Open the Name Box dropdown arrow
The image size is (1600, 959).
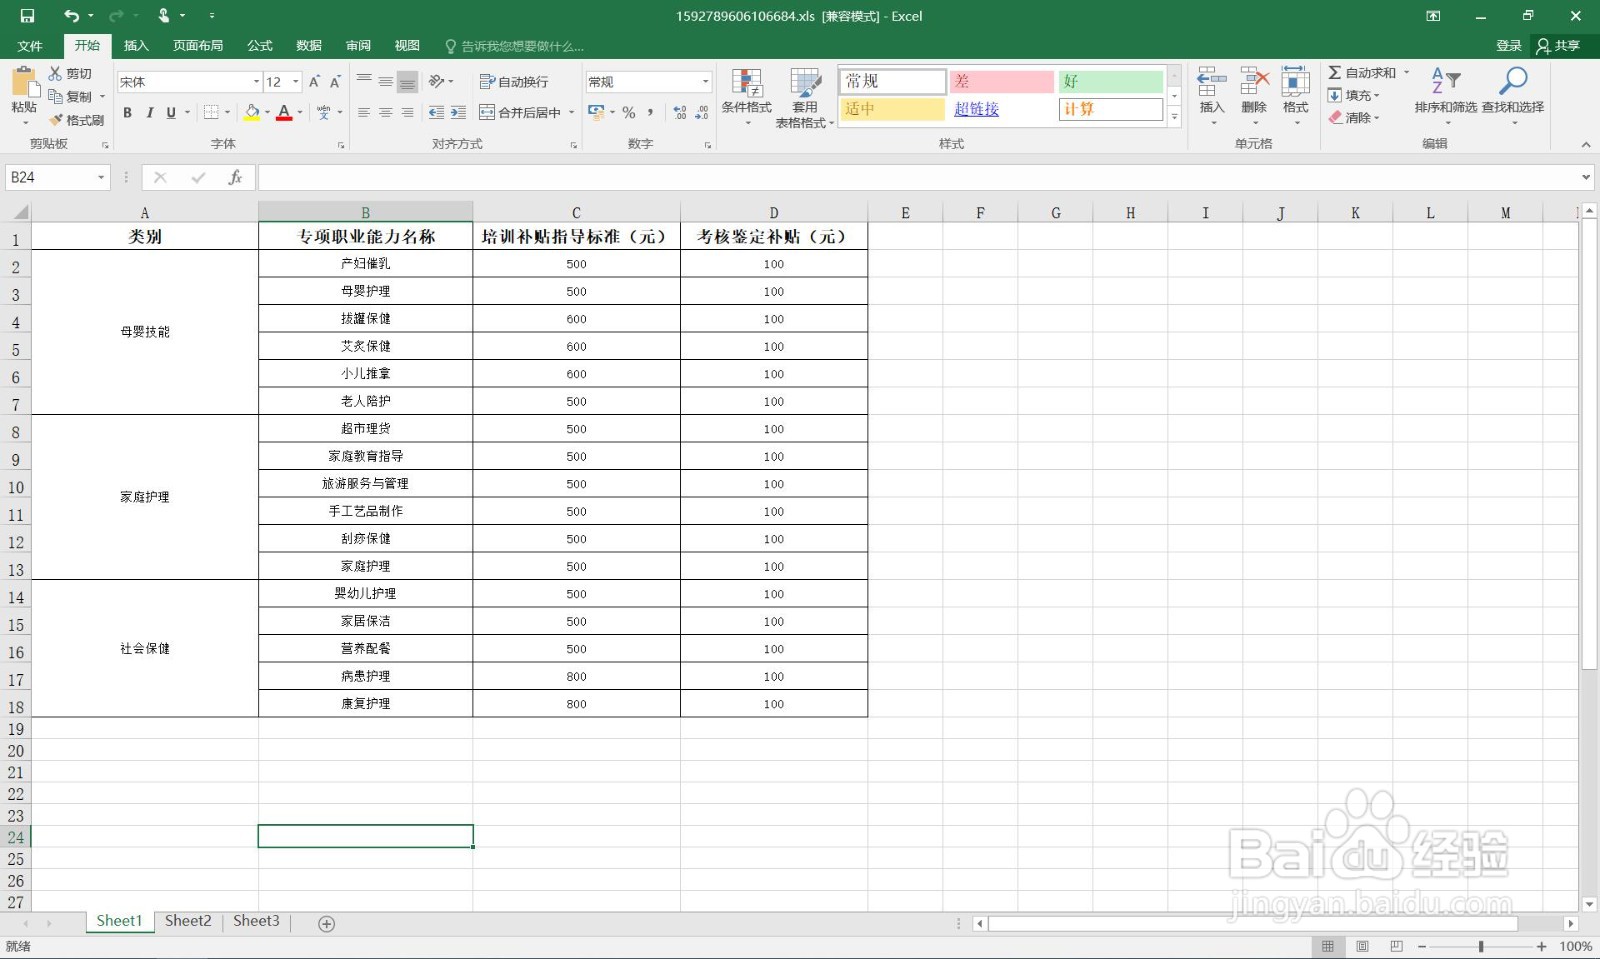pyautogui.click(x=101, y=177)
